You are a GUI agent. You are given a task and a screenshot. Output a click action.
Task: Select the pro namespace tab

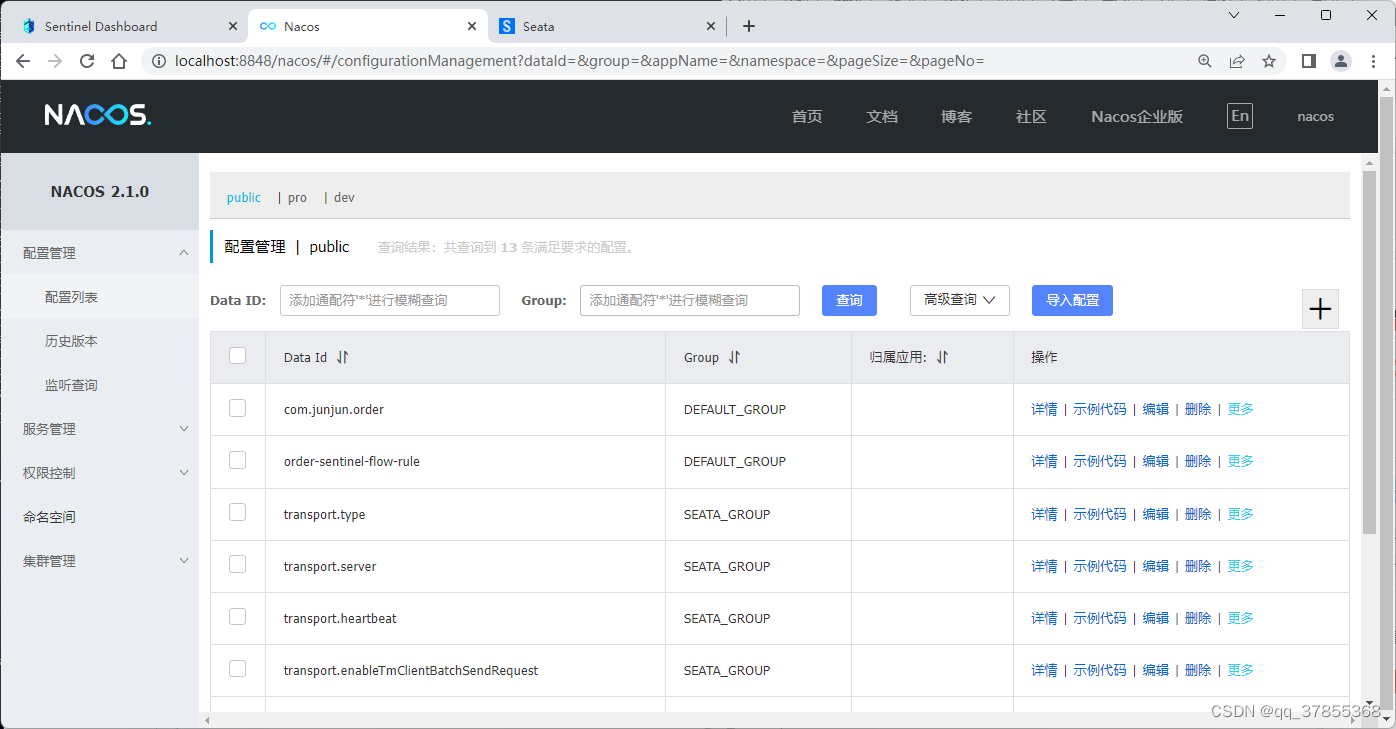click(x=297, y=198)
